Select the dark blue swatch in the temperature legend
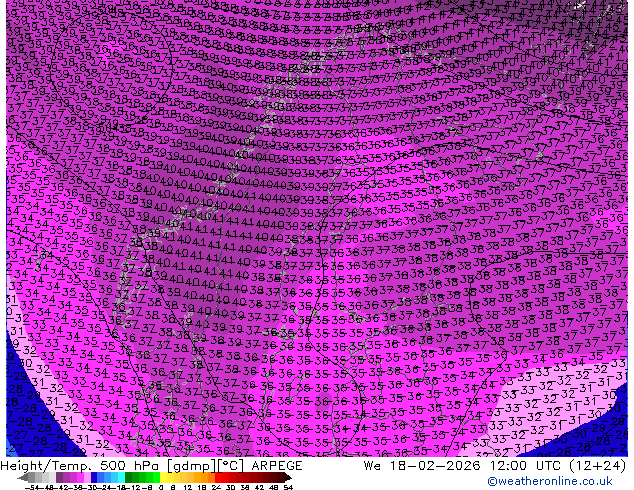The height and width of the screenshot is (490, 634). tap(94, 477)
